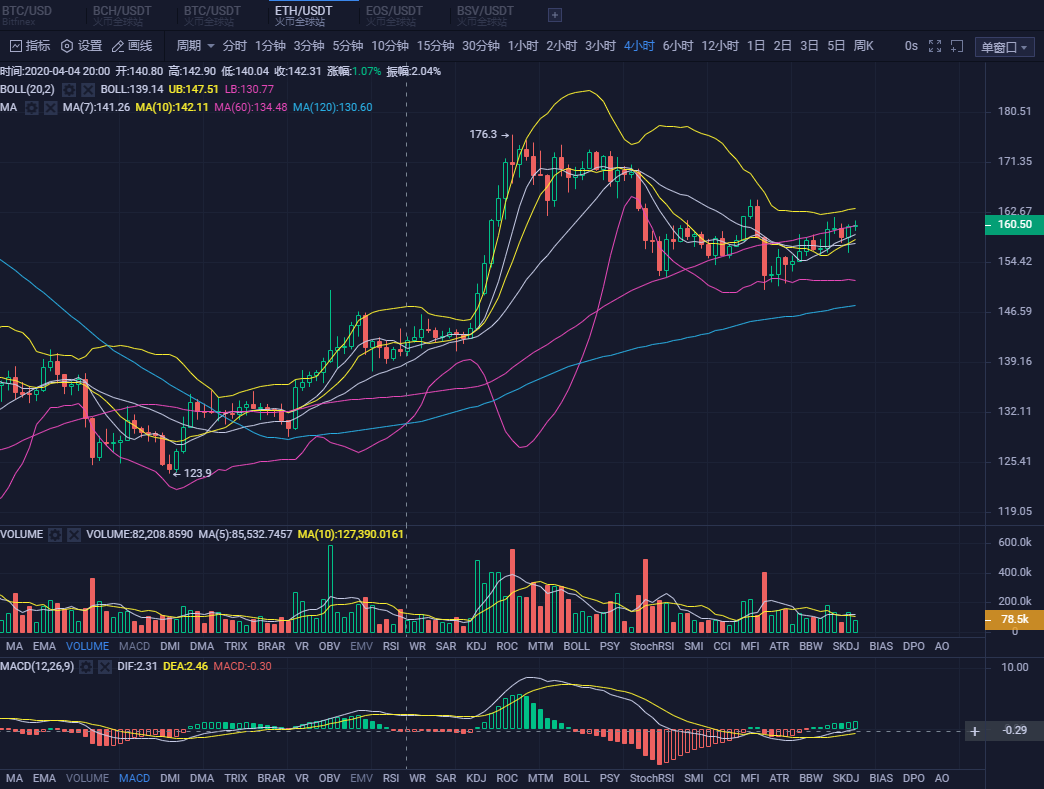
Task: Switch to the BCH/USDT tab
Action: click(x=122, y=14)
